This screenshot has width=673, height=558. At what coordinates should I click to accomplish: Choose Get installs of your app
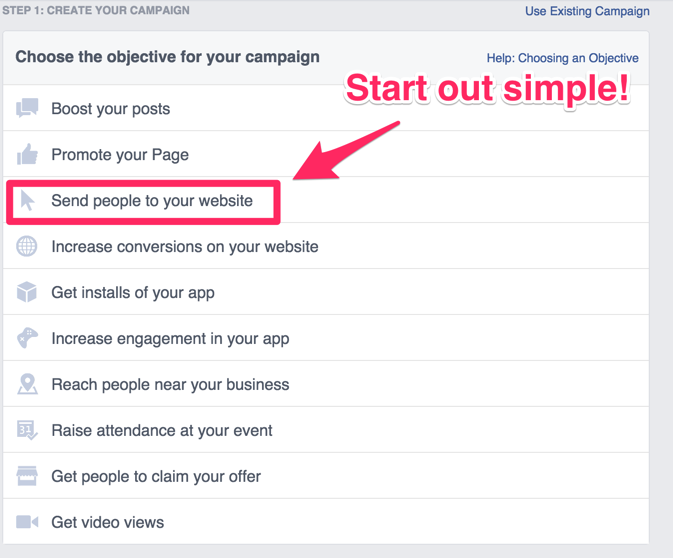[x=133, y=293]
